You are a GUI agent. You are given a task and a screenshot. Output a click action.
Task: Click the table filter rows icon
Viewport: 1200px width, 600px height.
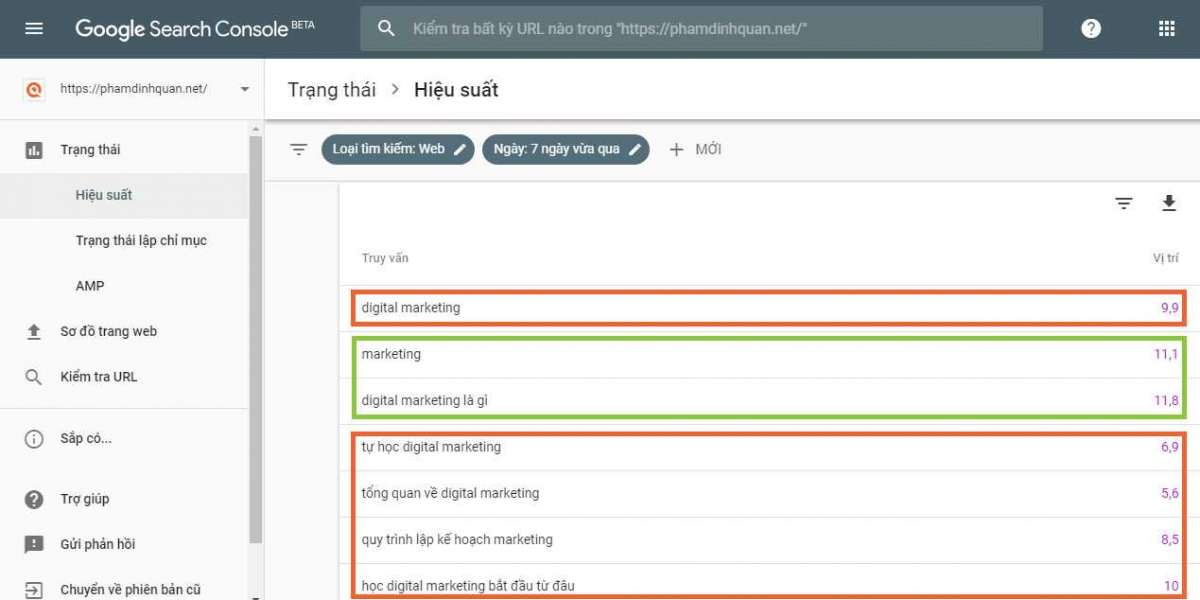pyautogui.click(x=1124, y=204)
